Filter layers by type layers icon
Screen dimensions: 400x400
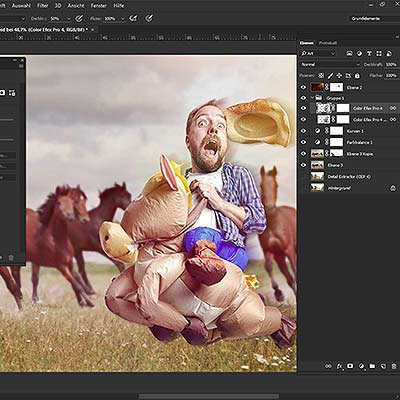pyautogui.click(x=369, y=53)
